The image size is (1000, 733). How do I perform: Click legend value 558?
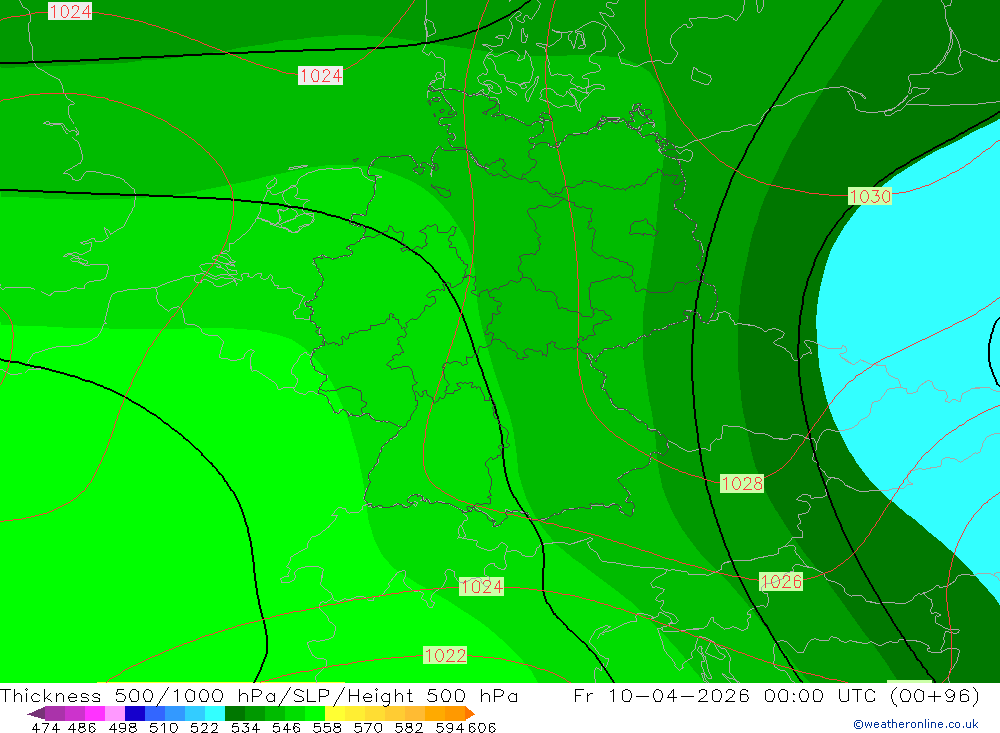(327, 728)
